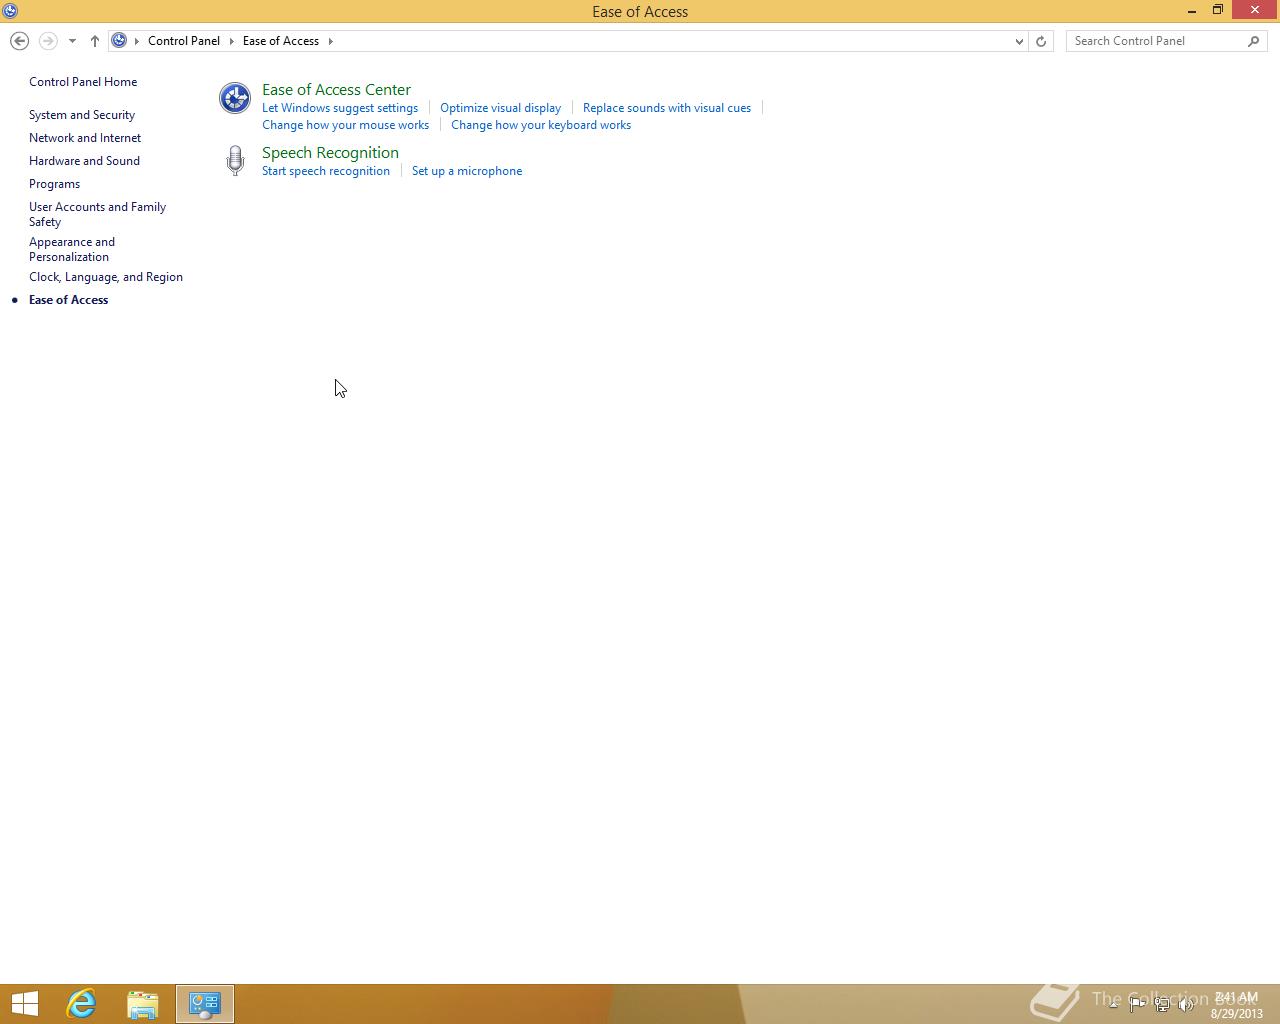Click Optimize visual display
1280x1024 pixels.
tap(500, 108)
